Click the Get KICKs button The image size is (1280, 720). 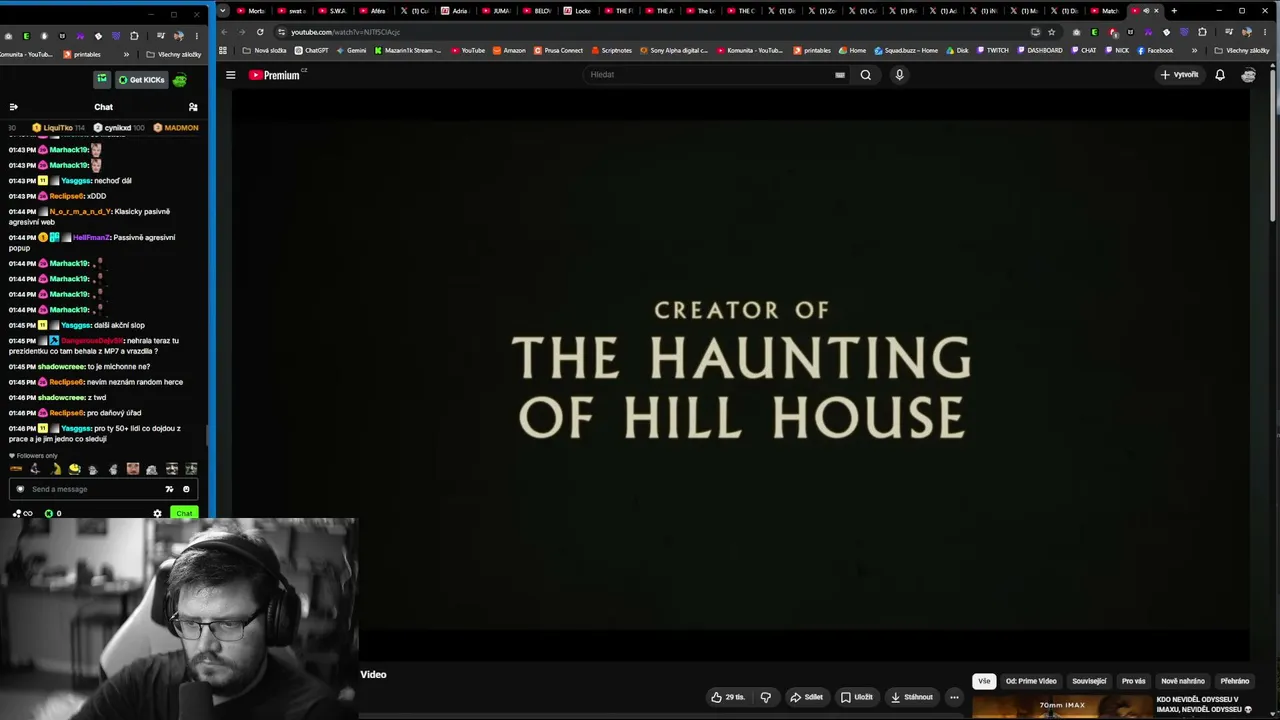[x=141, y=80]
